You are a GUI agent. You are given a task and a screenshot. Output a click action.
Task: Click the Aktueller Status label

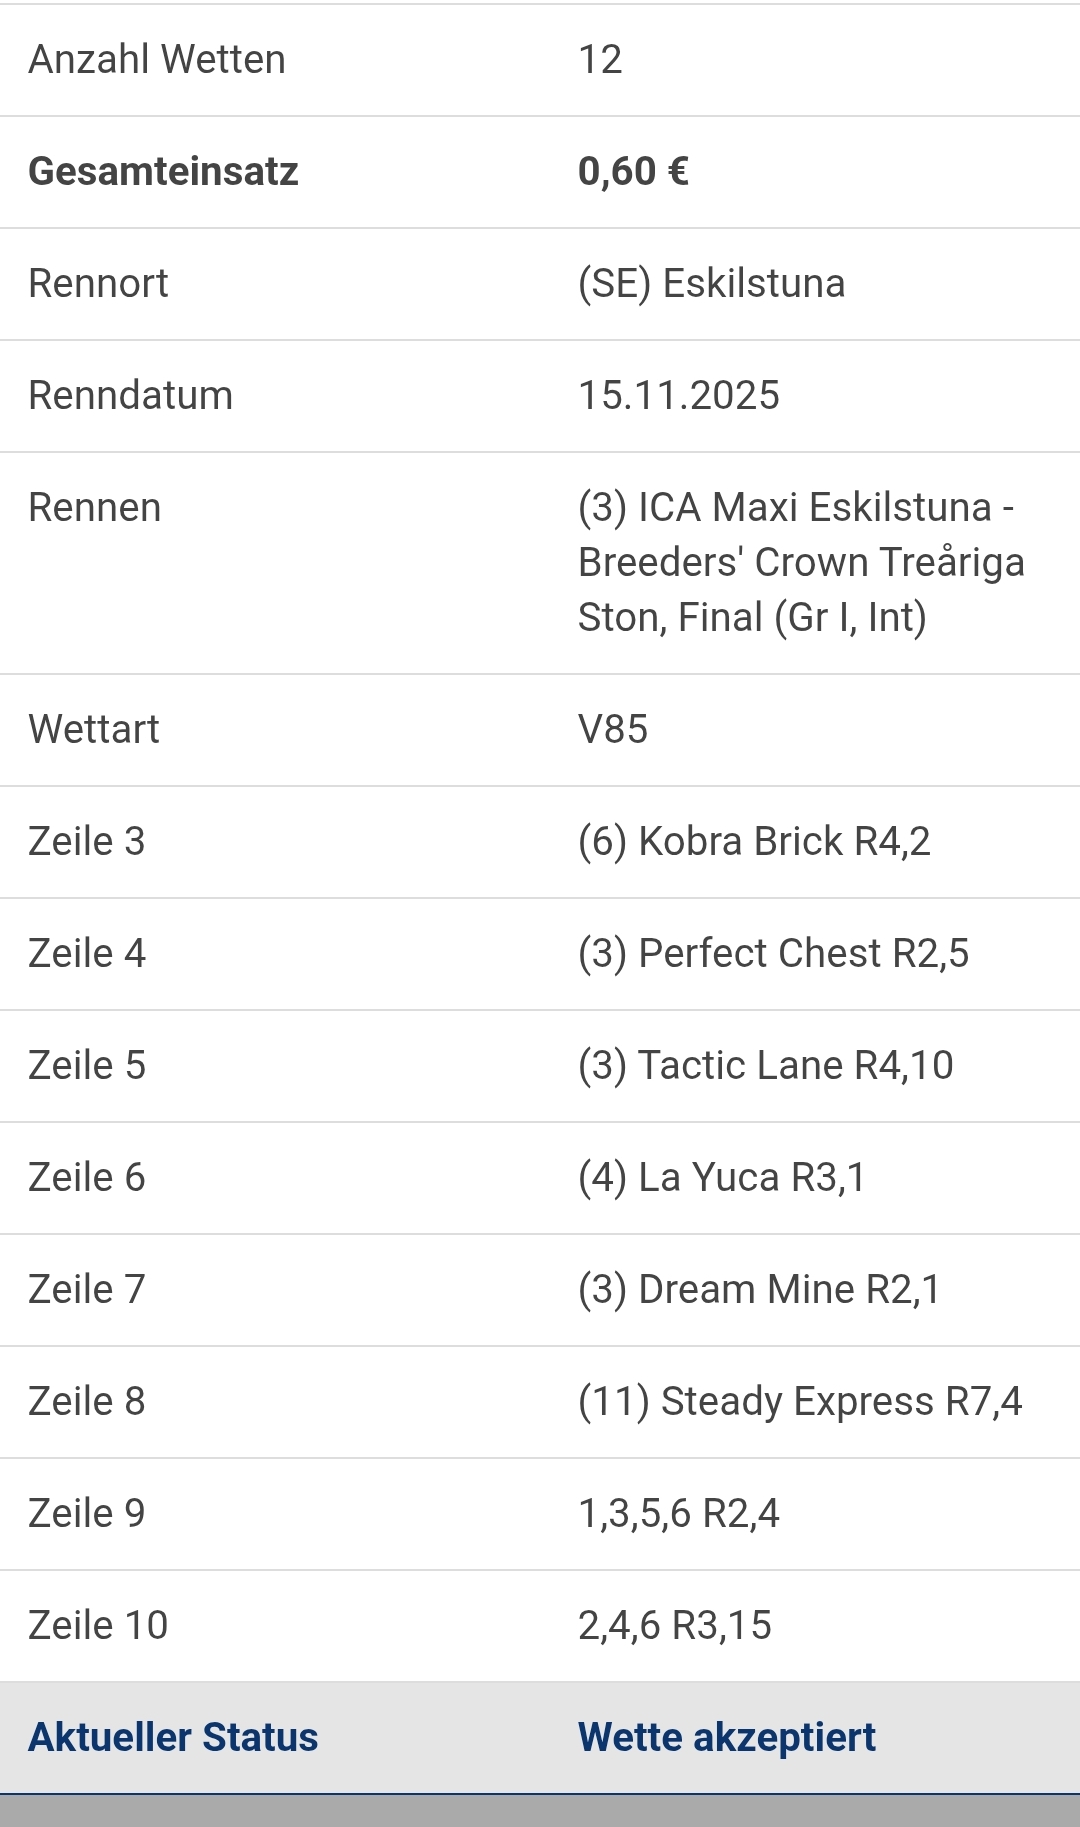point(173,1738)
